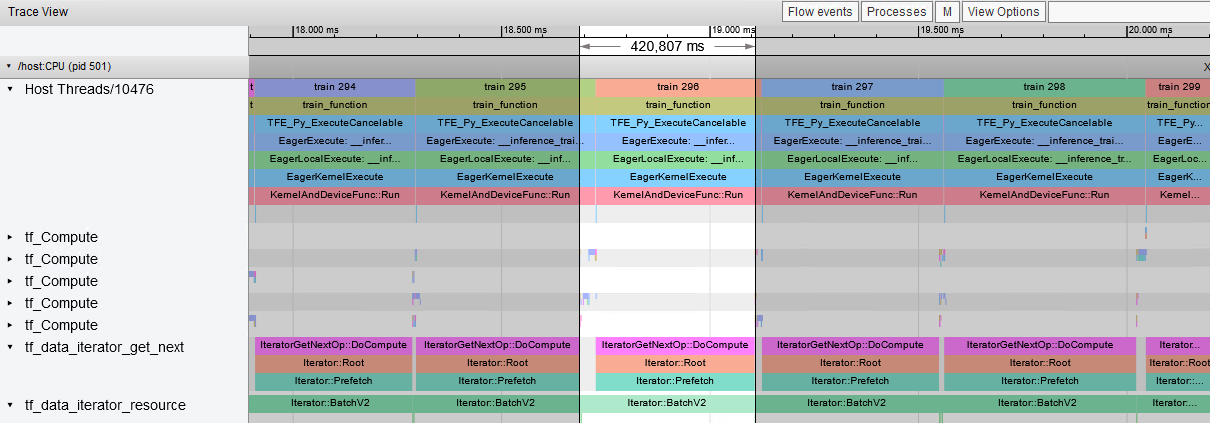Select Iterator::Prefetch slice below train 294
Screen dimensions: 1210x423
click(333, 381)
